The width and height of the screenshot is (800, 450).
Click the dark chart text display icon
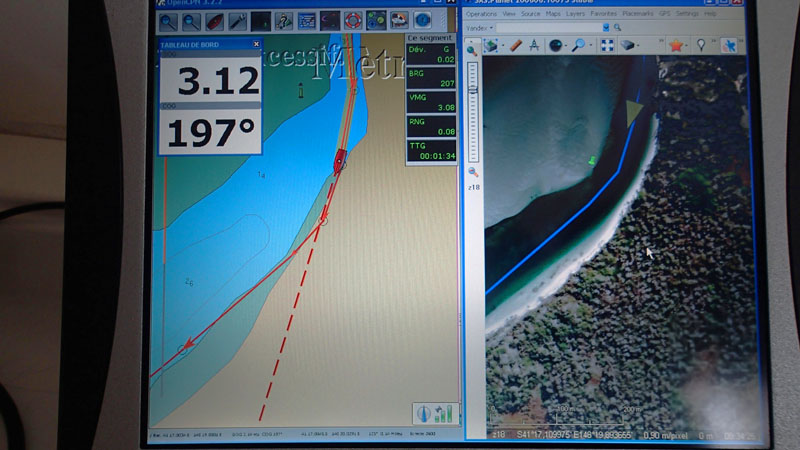tap(261, 22)
